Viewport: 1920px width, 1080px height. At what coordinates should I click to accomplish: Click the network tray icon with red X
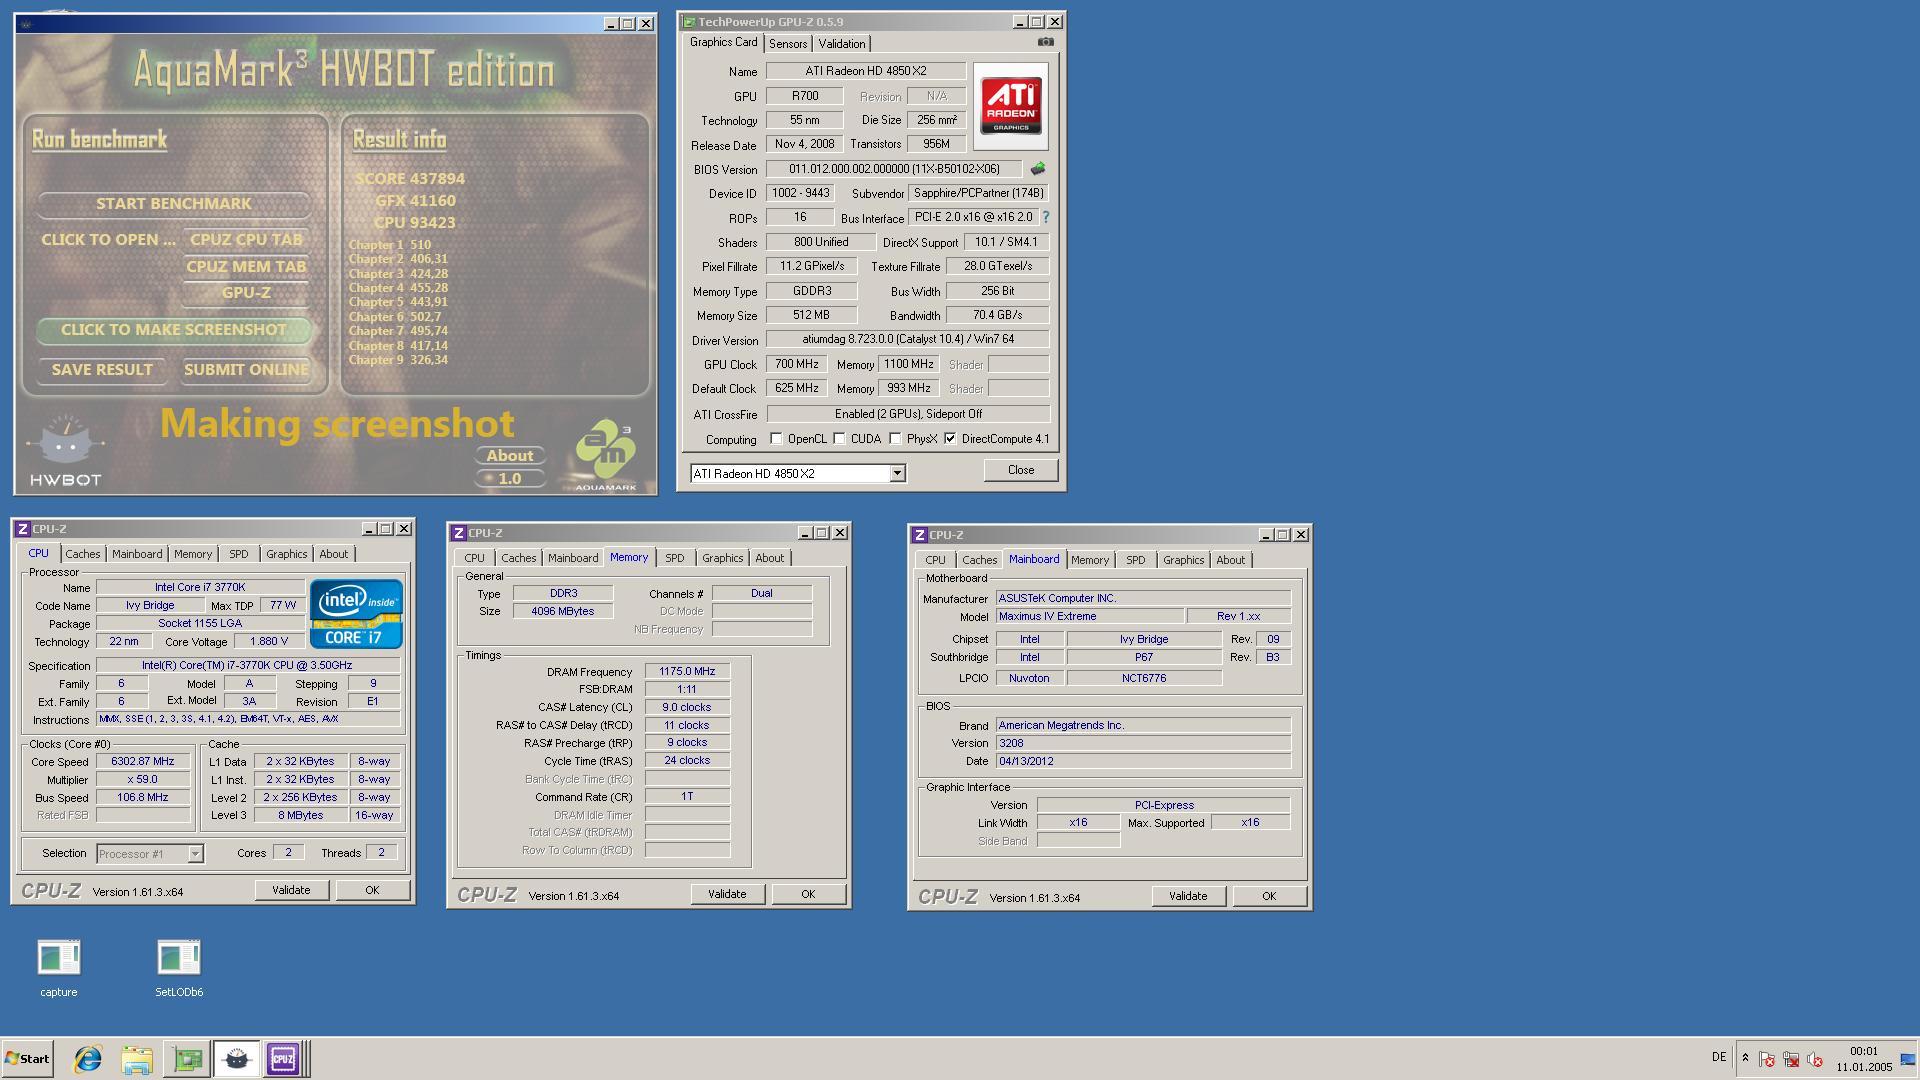[x=1790, y=1059]
